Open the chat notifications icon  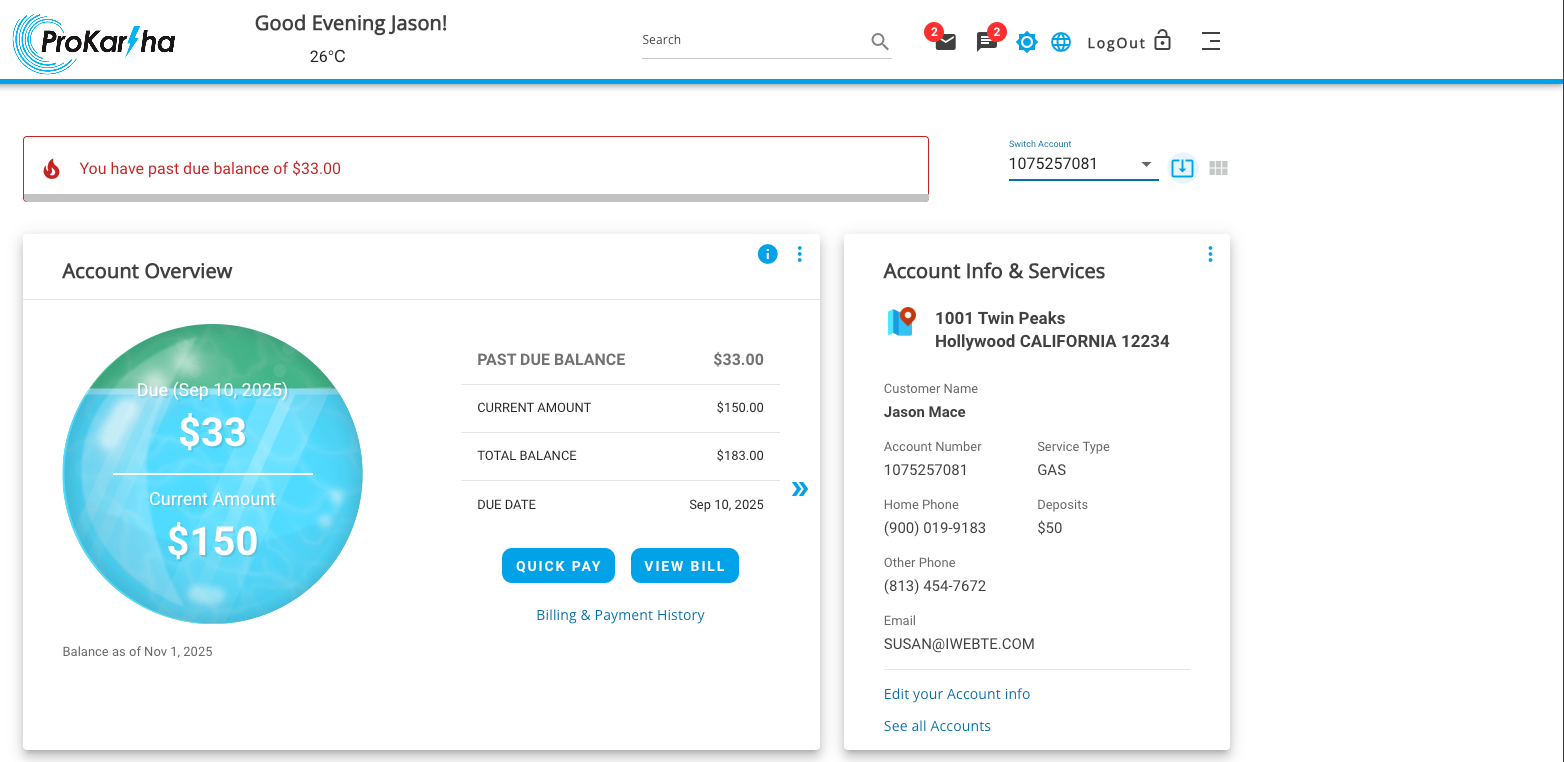[x=986, y=41]
